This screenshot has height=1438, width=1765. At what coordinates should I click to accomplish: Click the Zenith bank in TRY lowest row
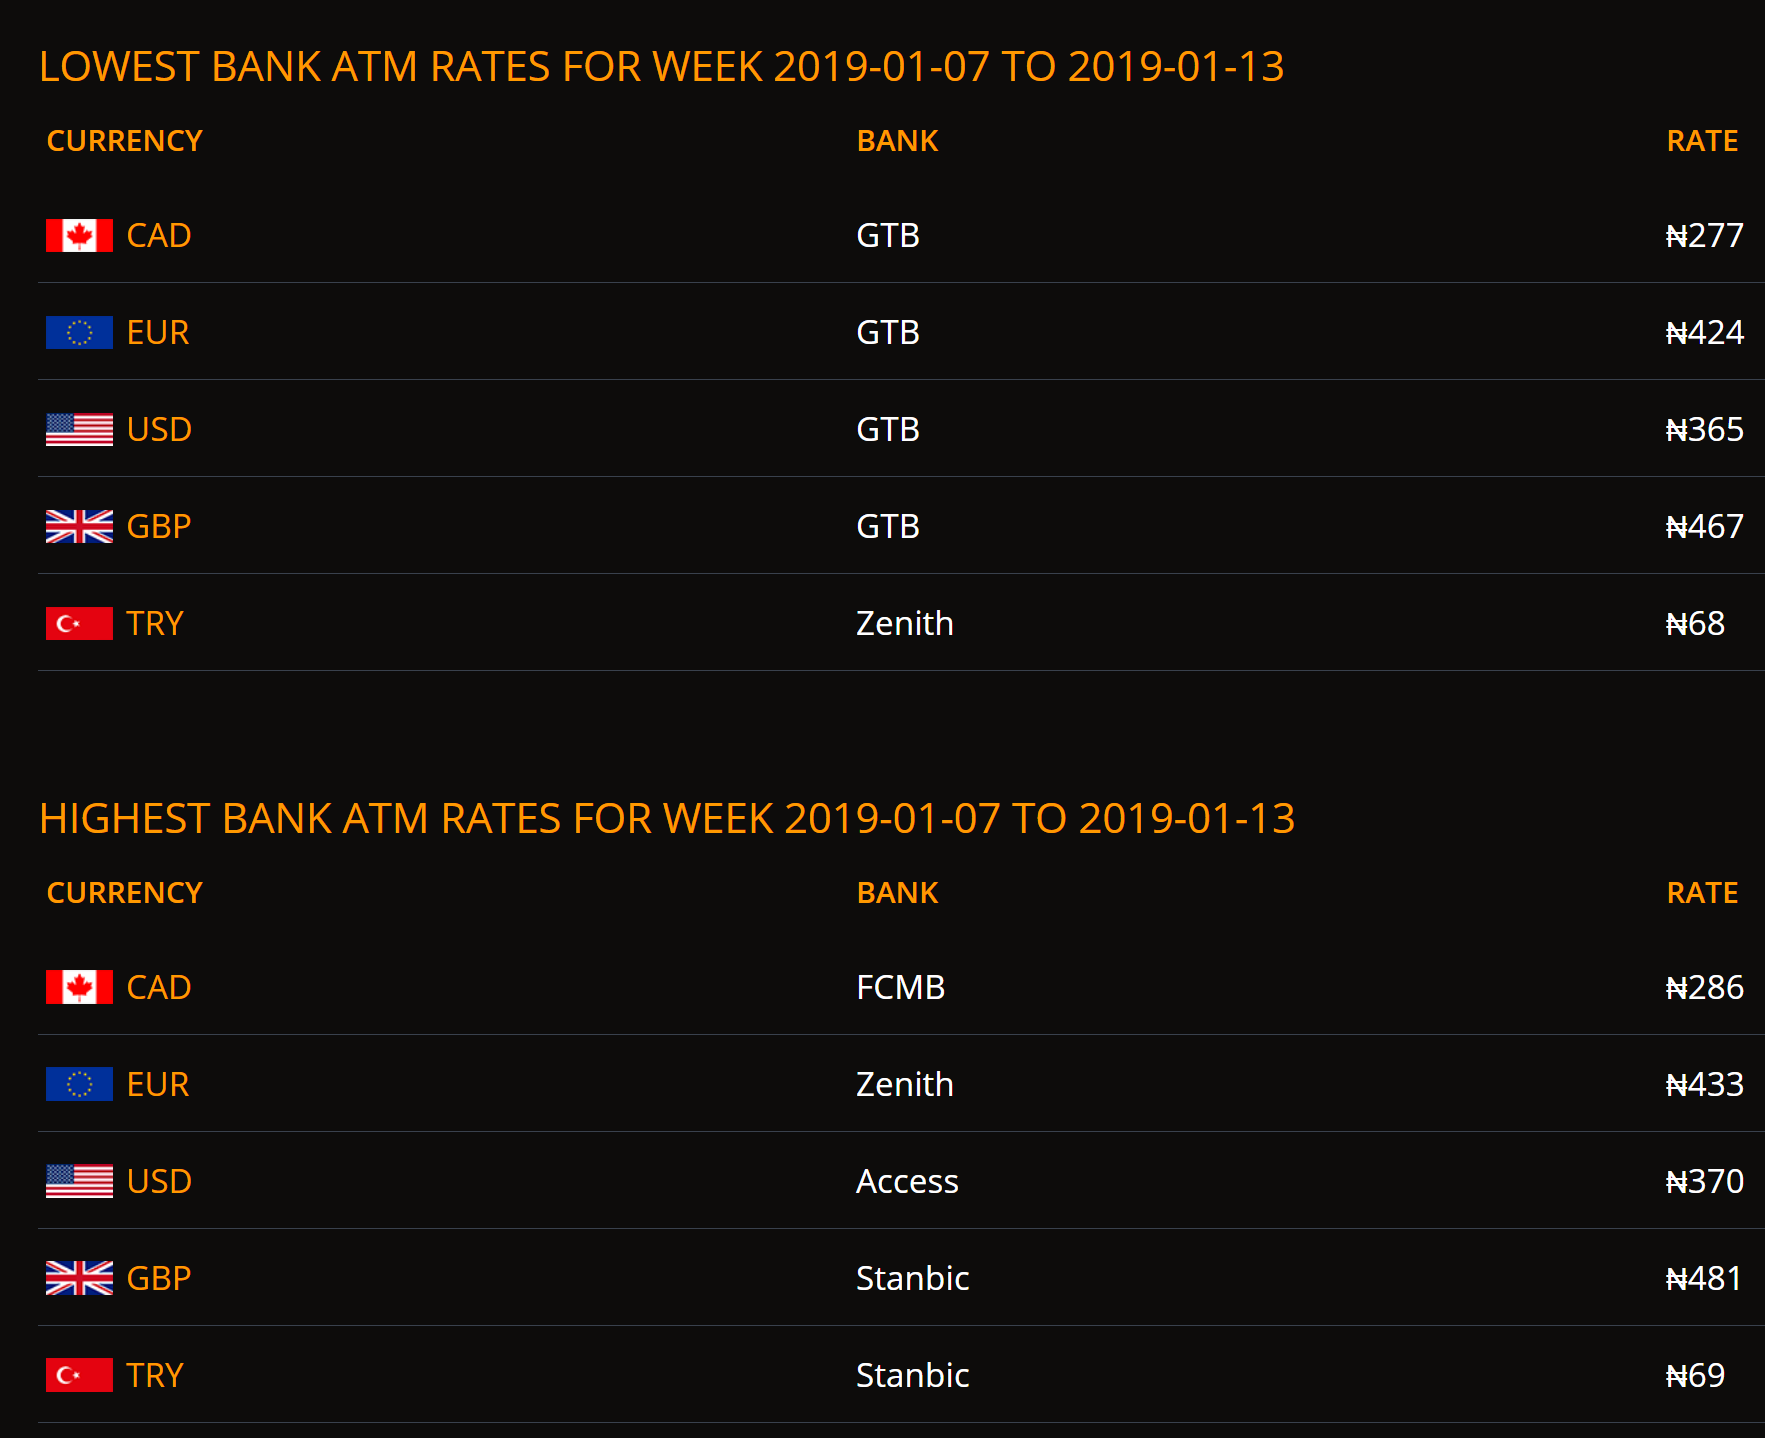tap(905, 624)
